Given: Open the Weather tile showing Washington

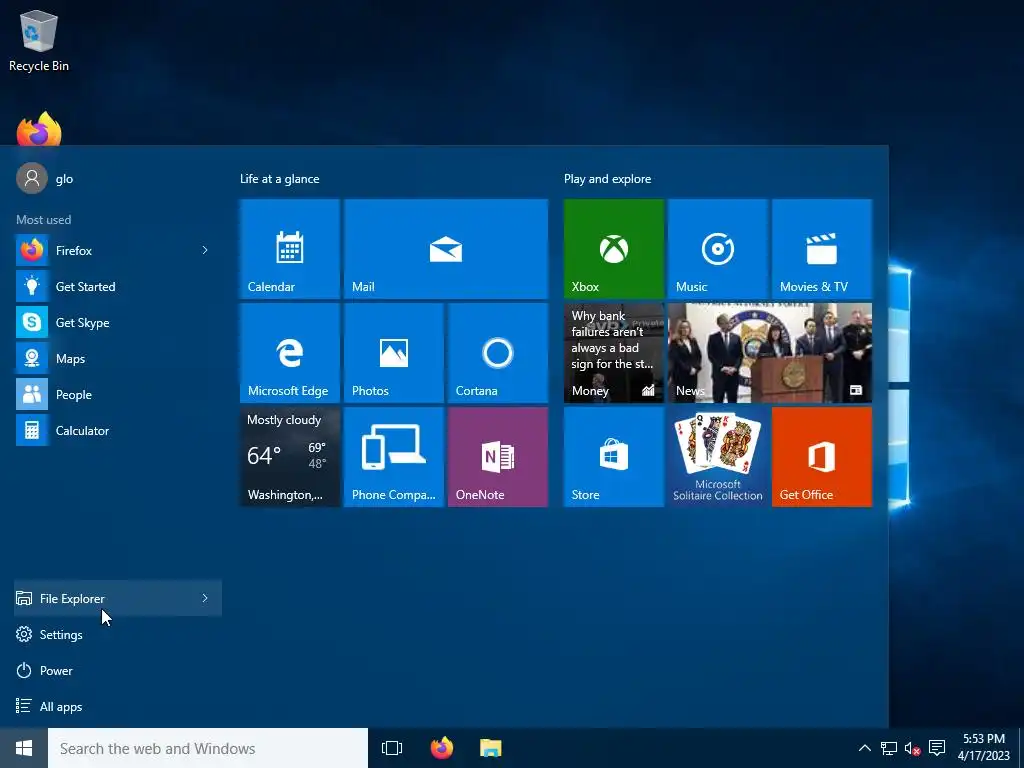Looking at the screenshot, I should click(x=289, y=456).
